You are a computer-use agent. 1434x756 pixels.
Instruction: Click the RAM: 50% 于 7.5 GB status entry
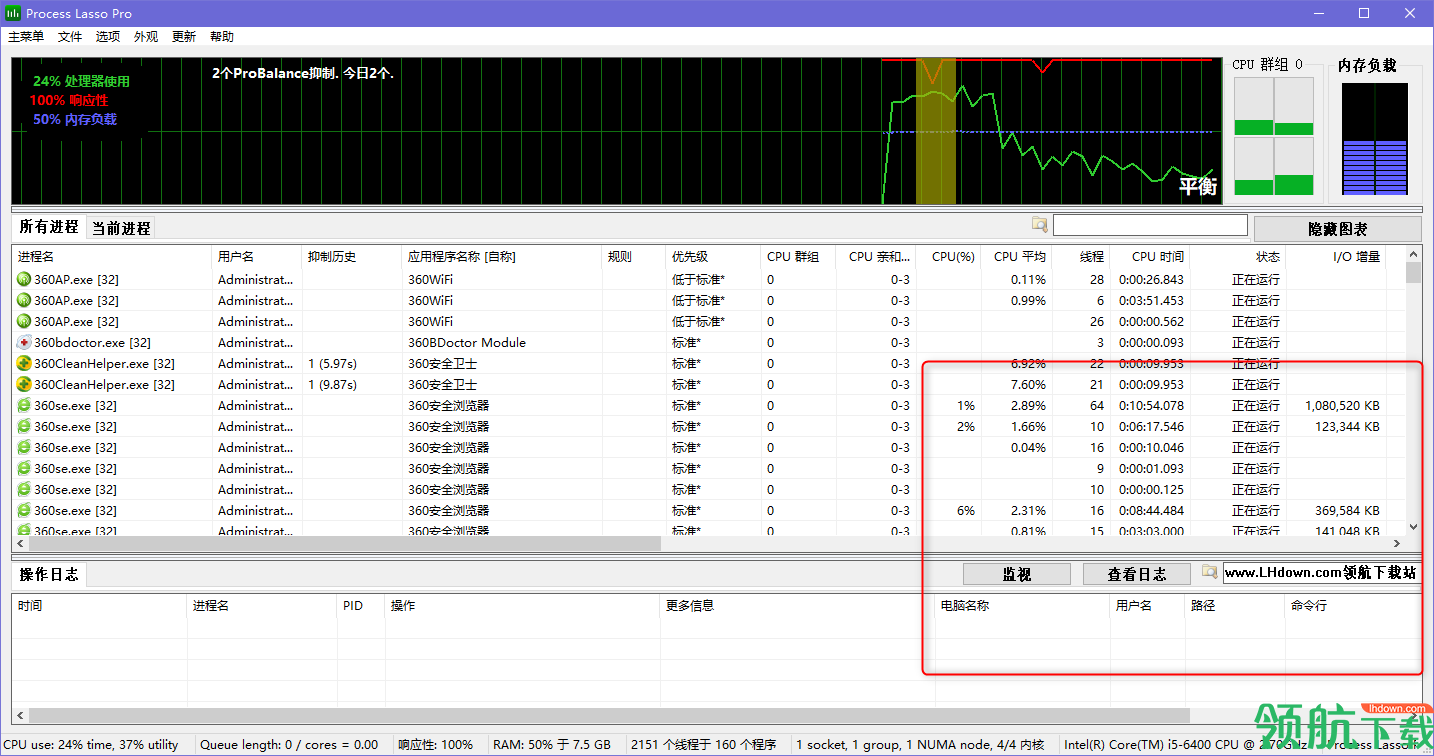pyautogui.click(x=554, y=745)
